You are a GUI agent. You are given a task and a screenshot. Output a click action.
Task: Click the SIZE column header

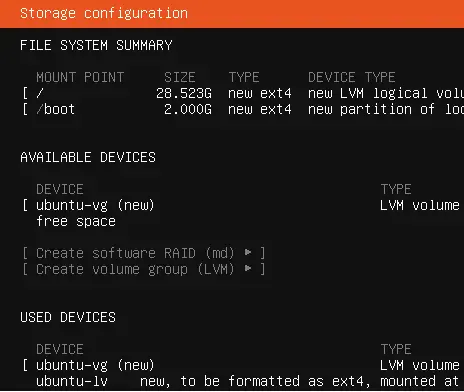point(180,77)
